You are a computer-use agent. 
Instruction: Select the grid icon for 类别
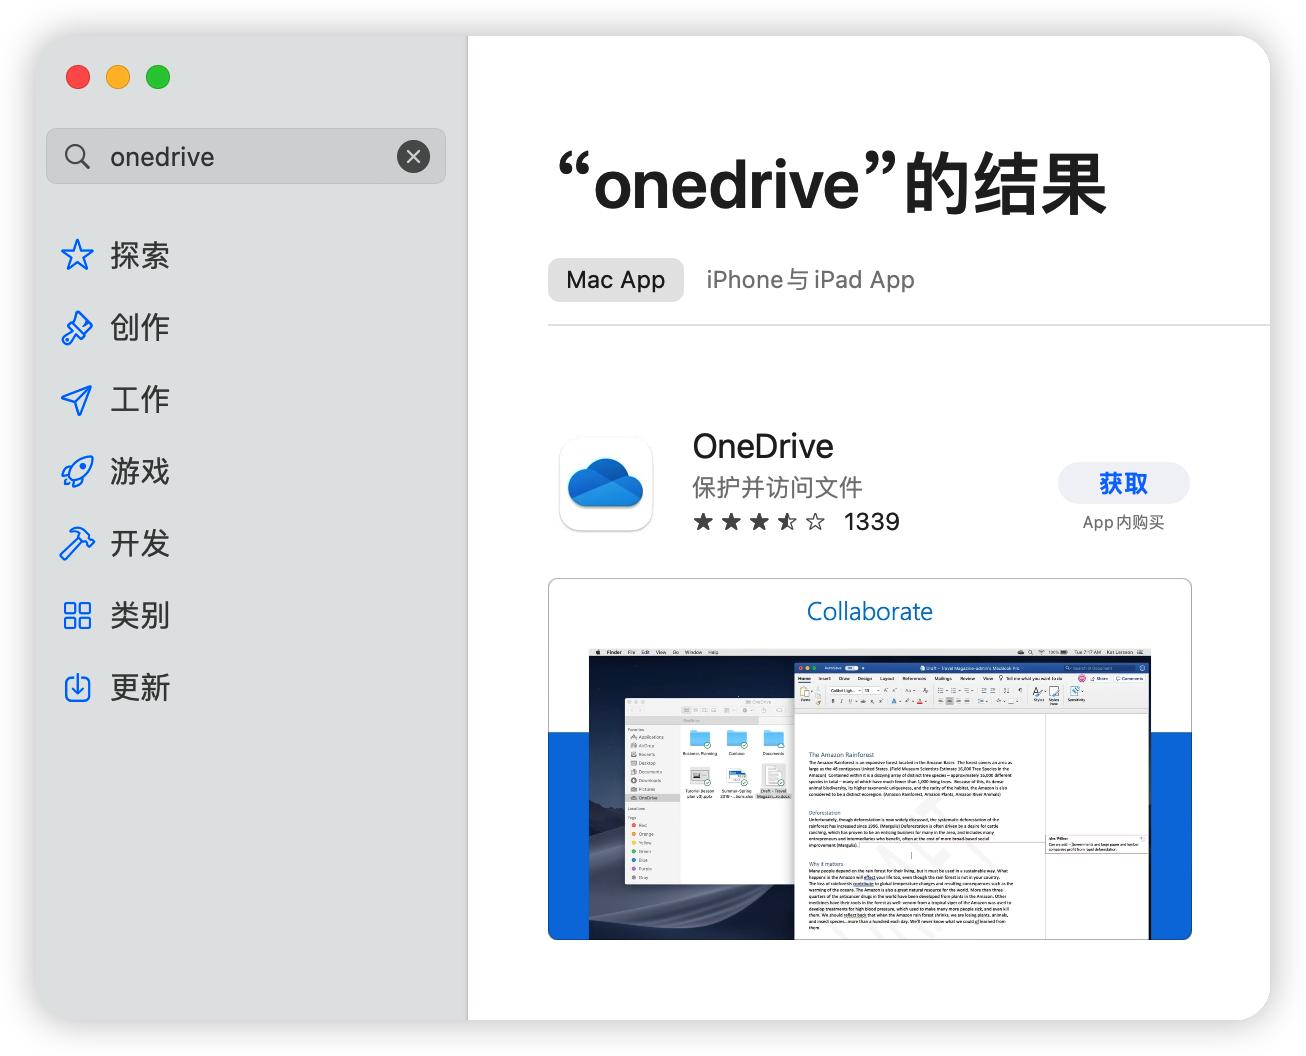77,615
